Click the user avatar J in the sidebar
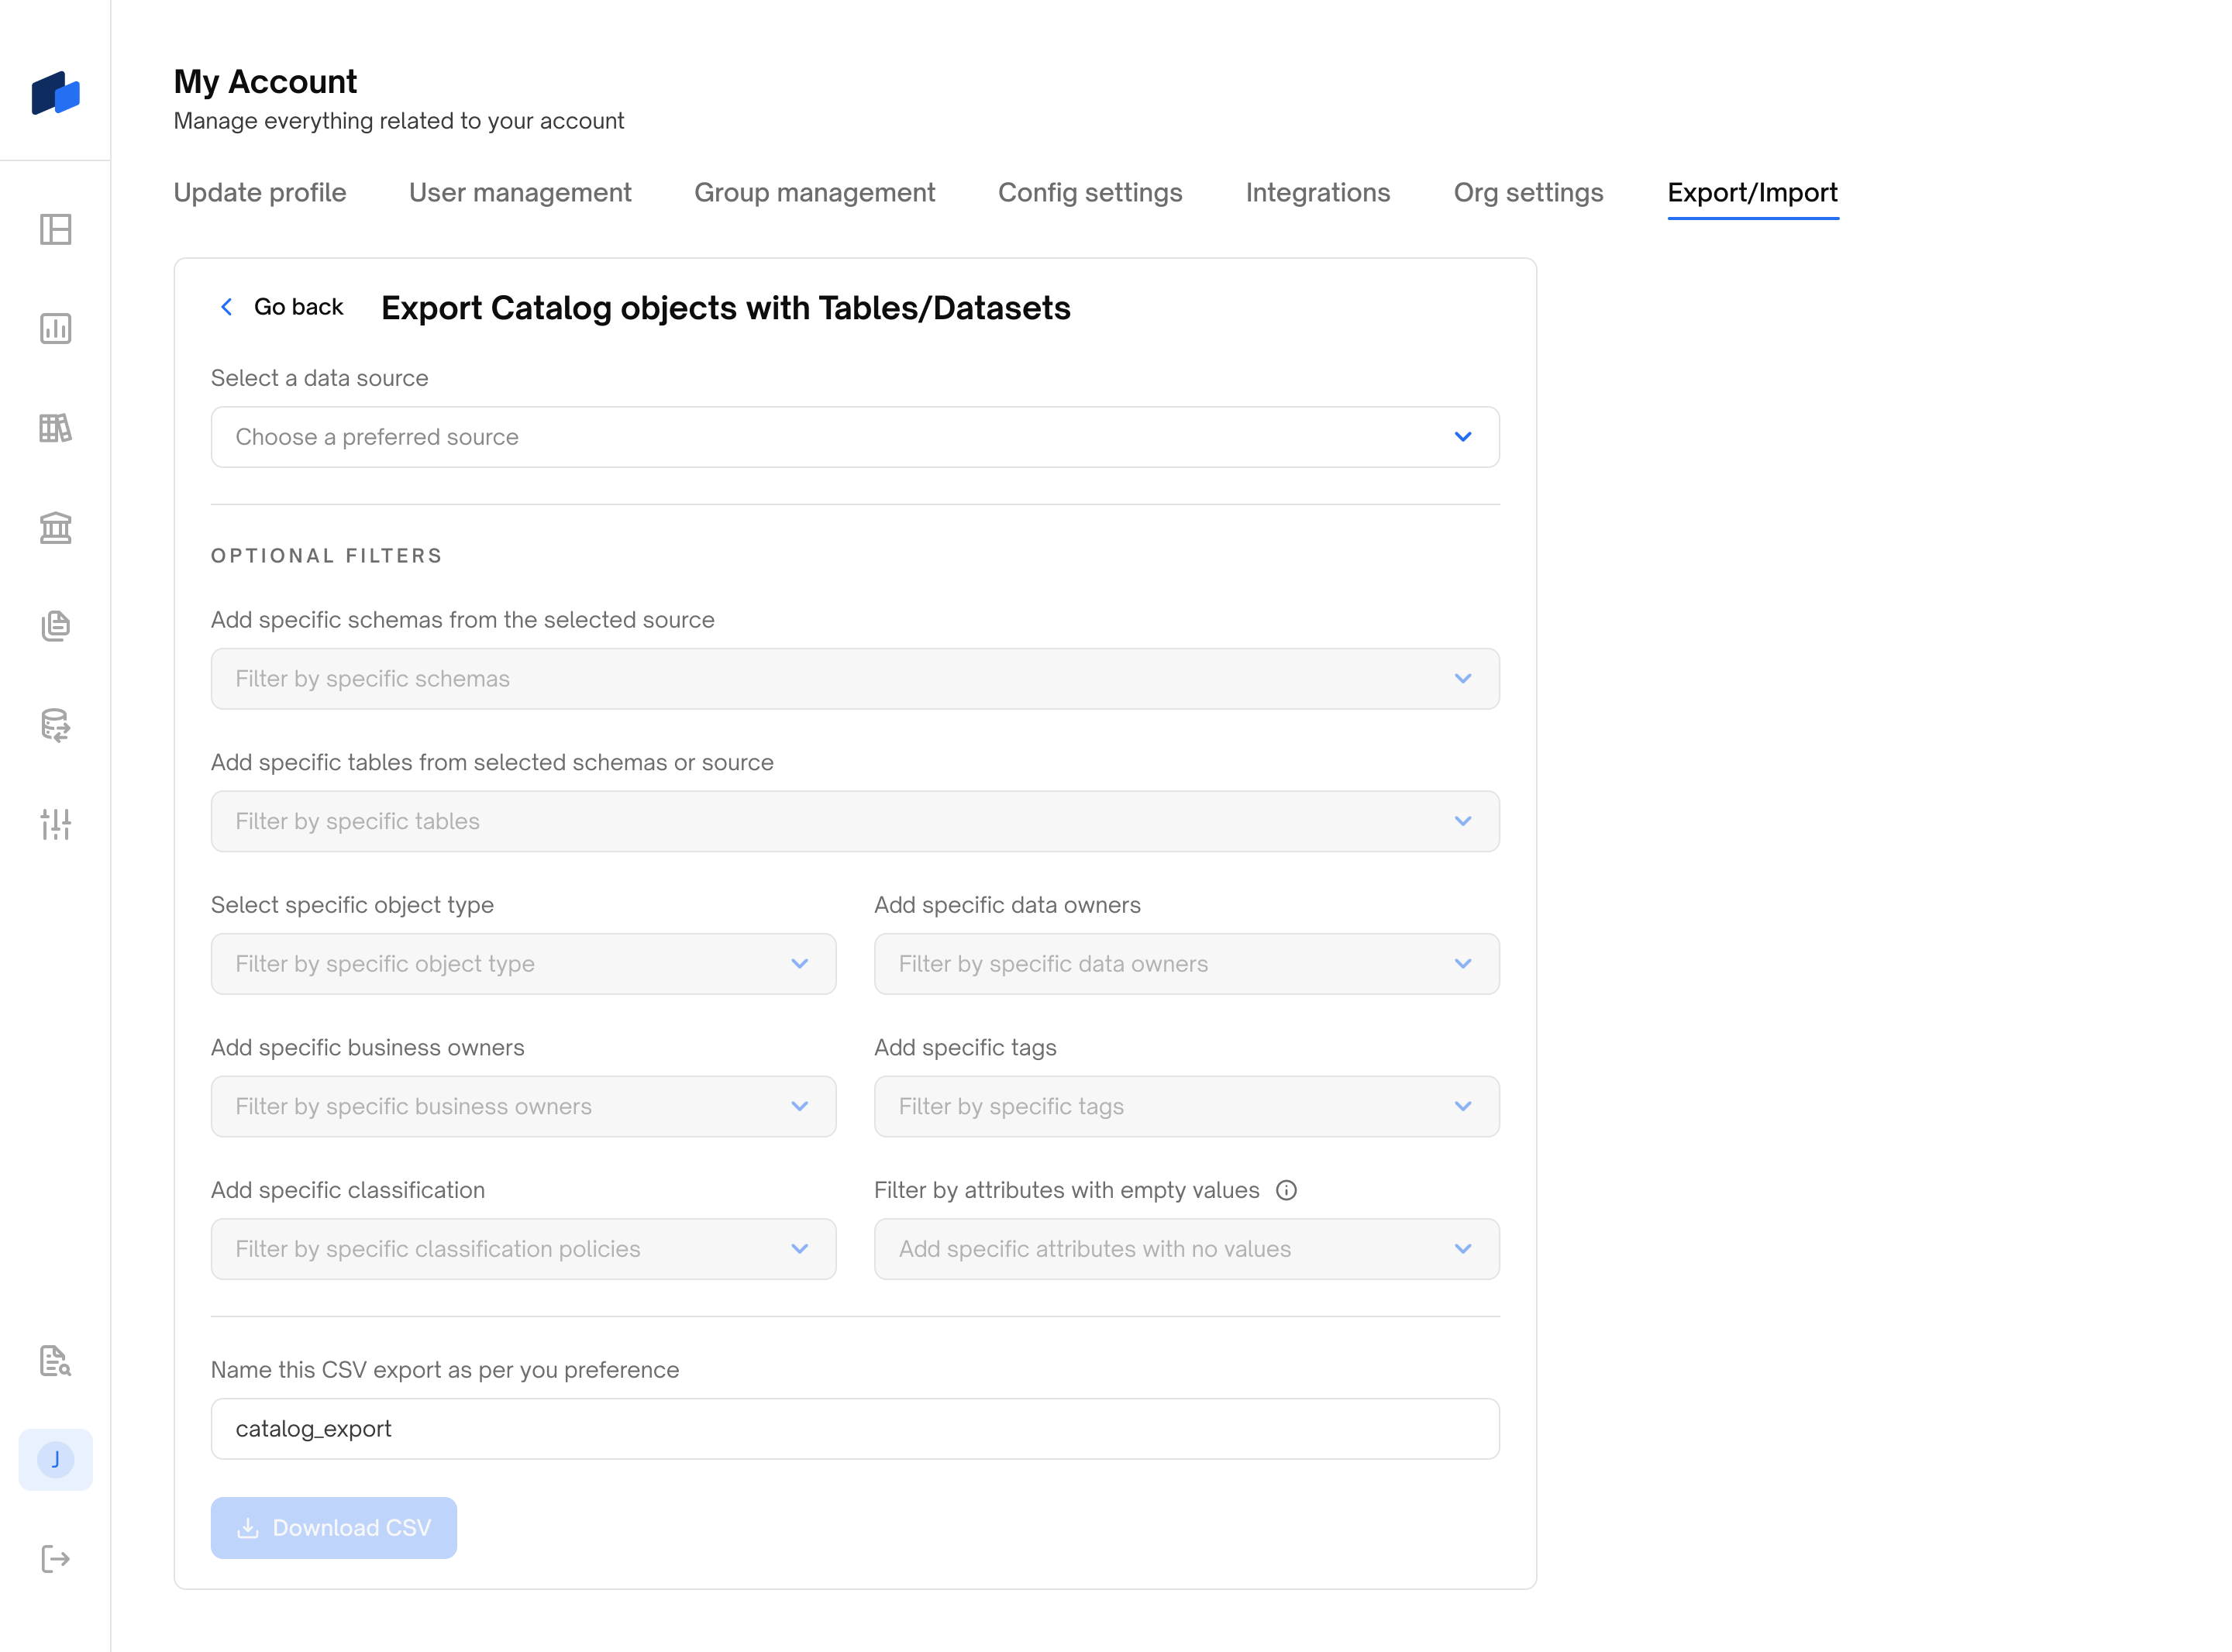 [x=55, y=1459]
